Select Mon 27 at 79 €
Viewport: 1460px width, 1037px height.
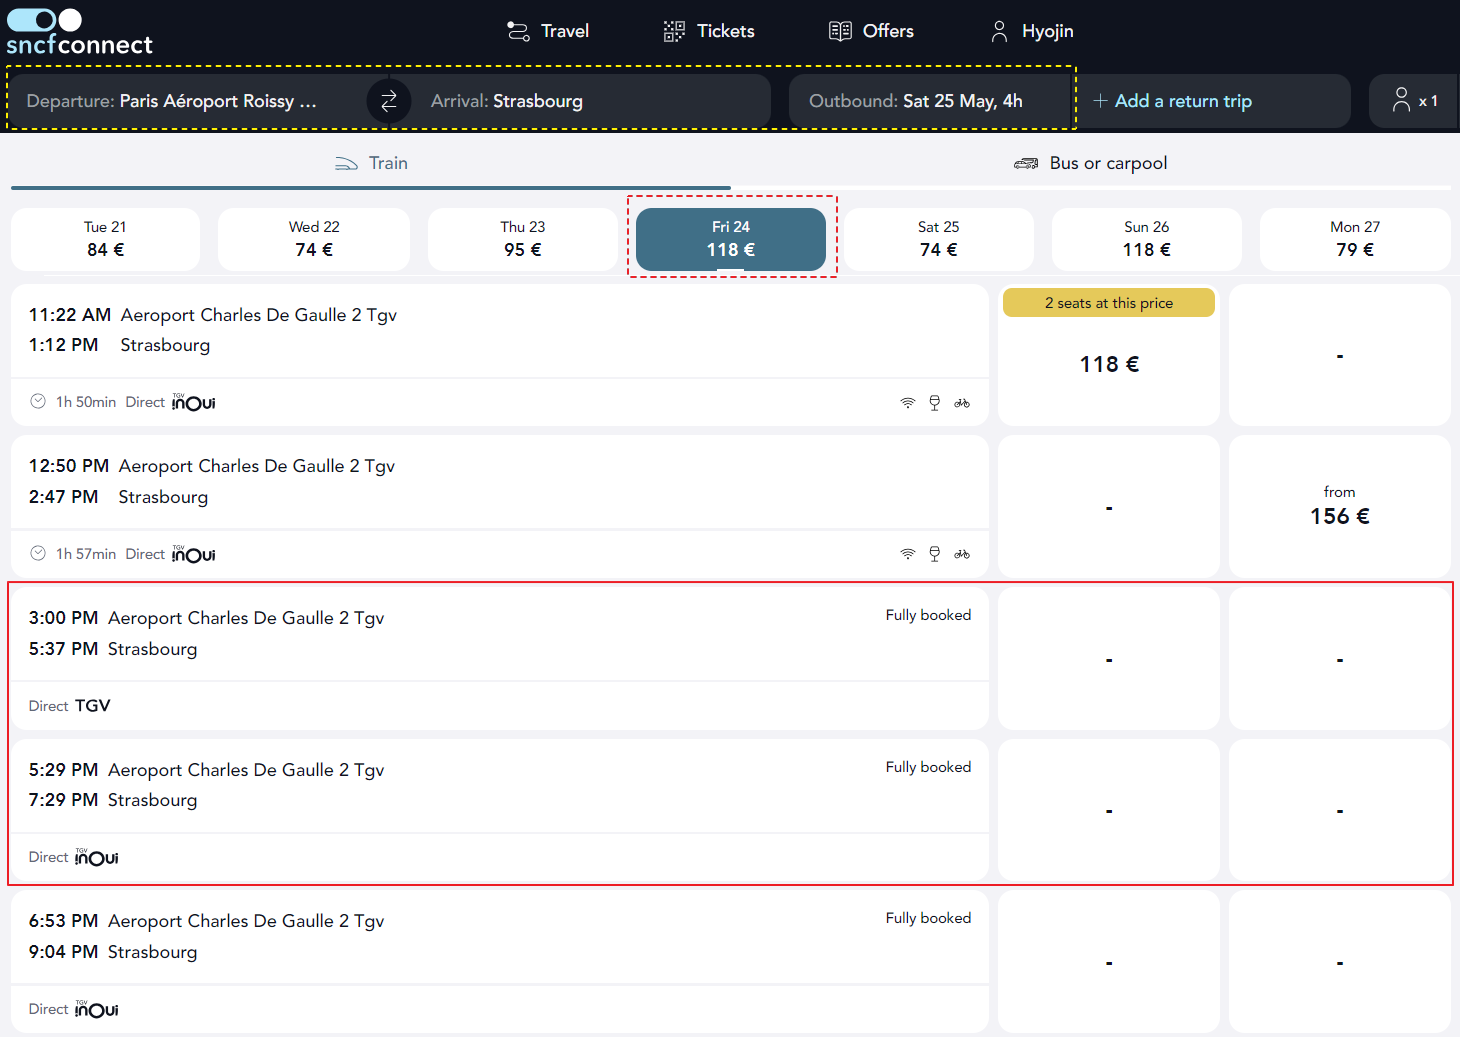coord(1355,239)
